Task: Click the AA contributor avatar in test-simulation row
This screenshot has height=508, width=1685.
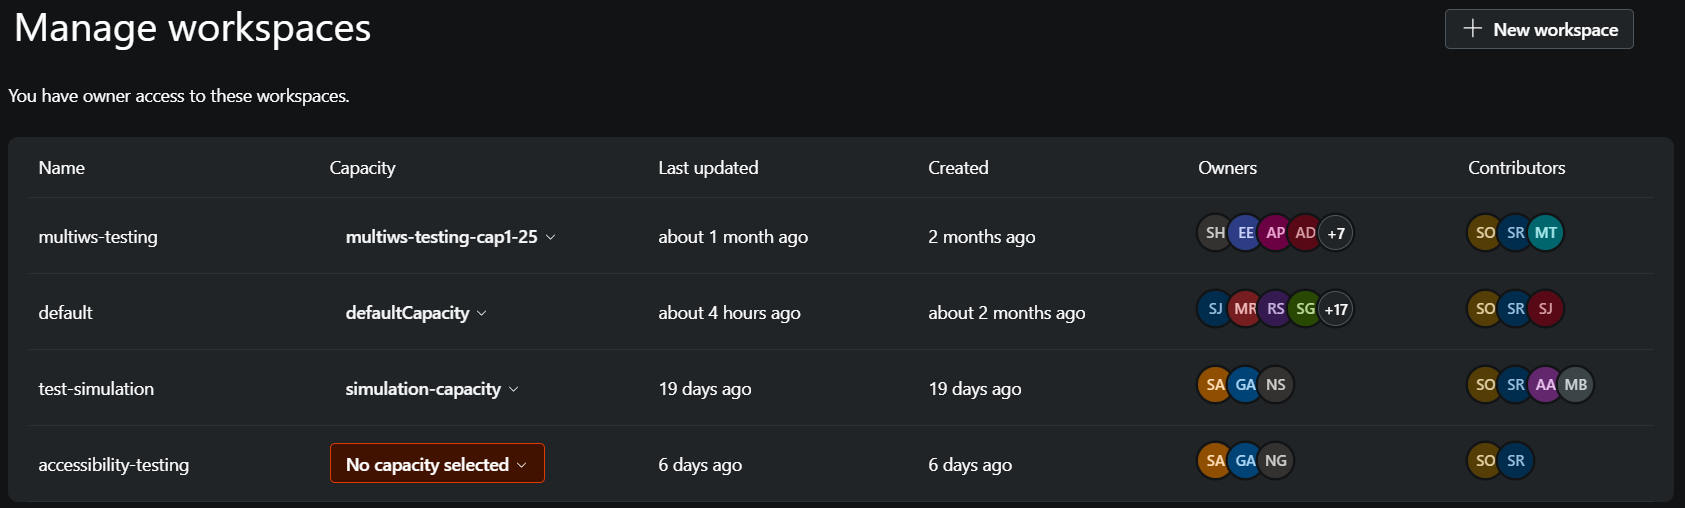Action: coord(1546,385)
